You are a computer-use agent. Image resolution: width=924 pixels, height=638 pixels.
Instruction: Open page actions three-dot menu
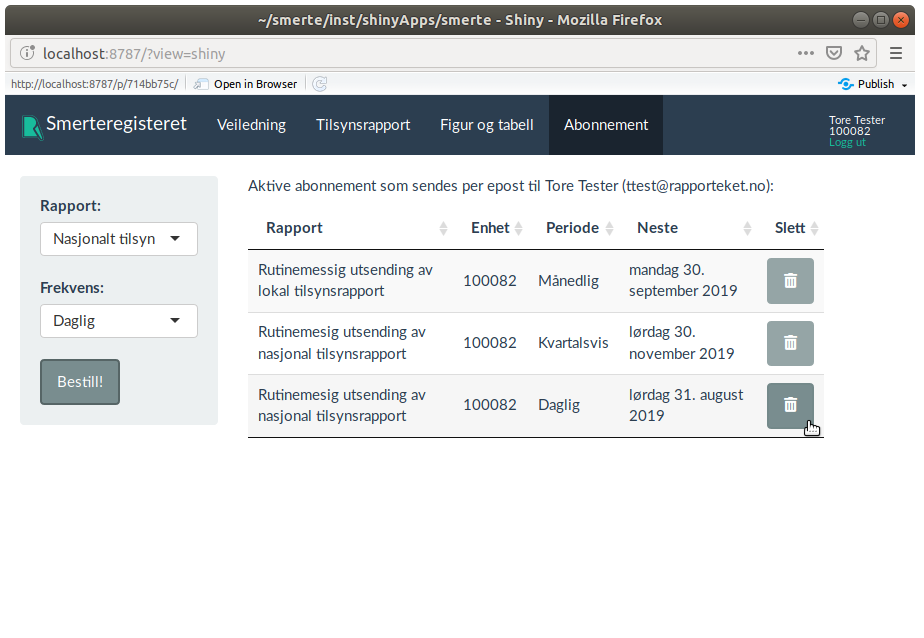click(x=806, y=54)
